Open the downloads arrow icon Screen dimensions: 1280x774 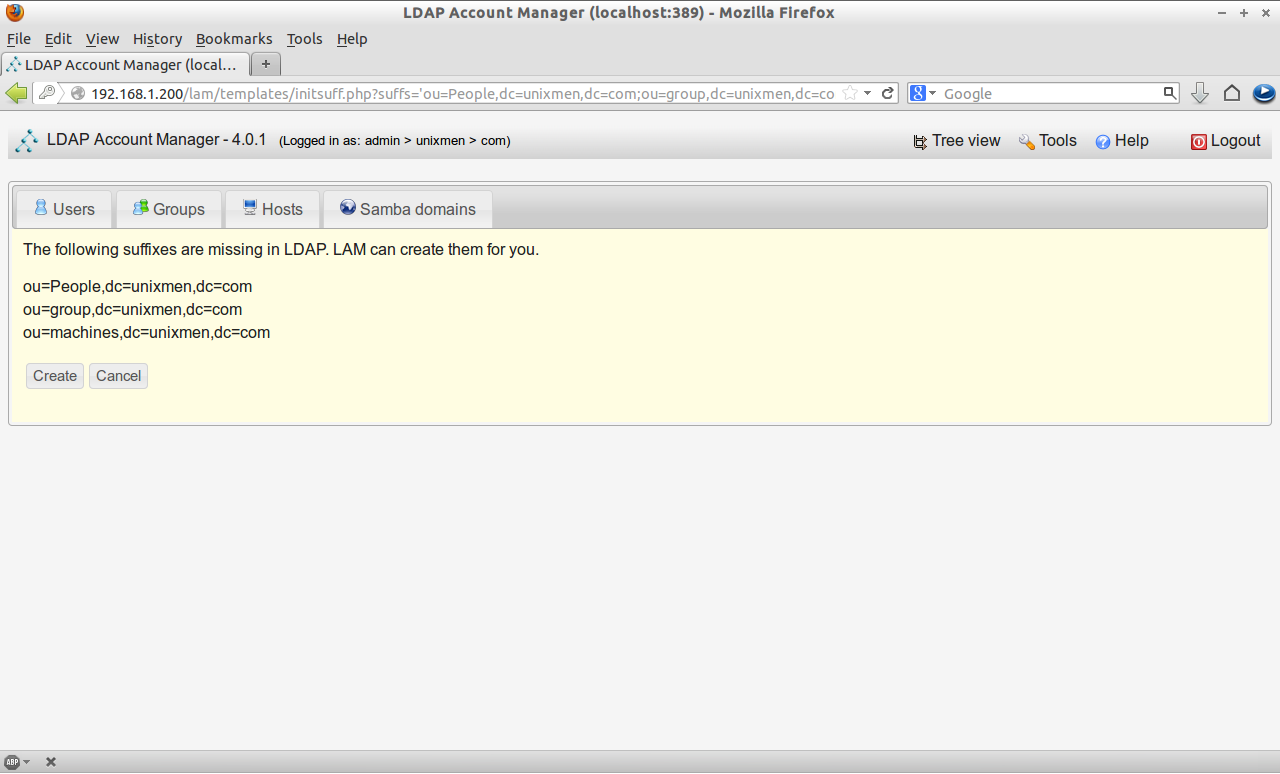click(1200, 93)
